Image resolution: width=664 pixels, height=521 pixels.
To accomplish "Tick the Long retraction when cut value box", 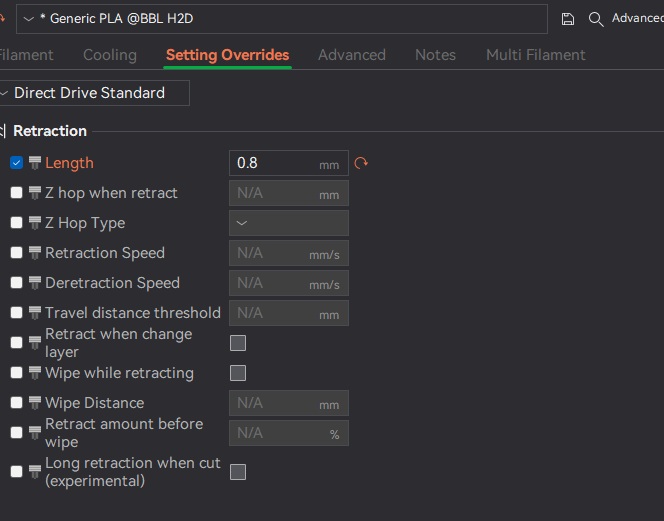I will click(x=238, y=472).
